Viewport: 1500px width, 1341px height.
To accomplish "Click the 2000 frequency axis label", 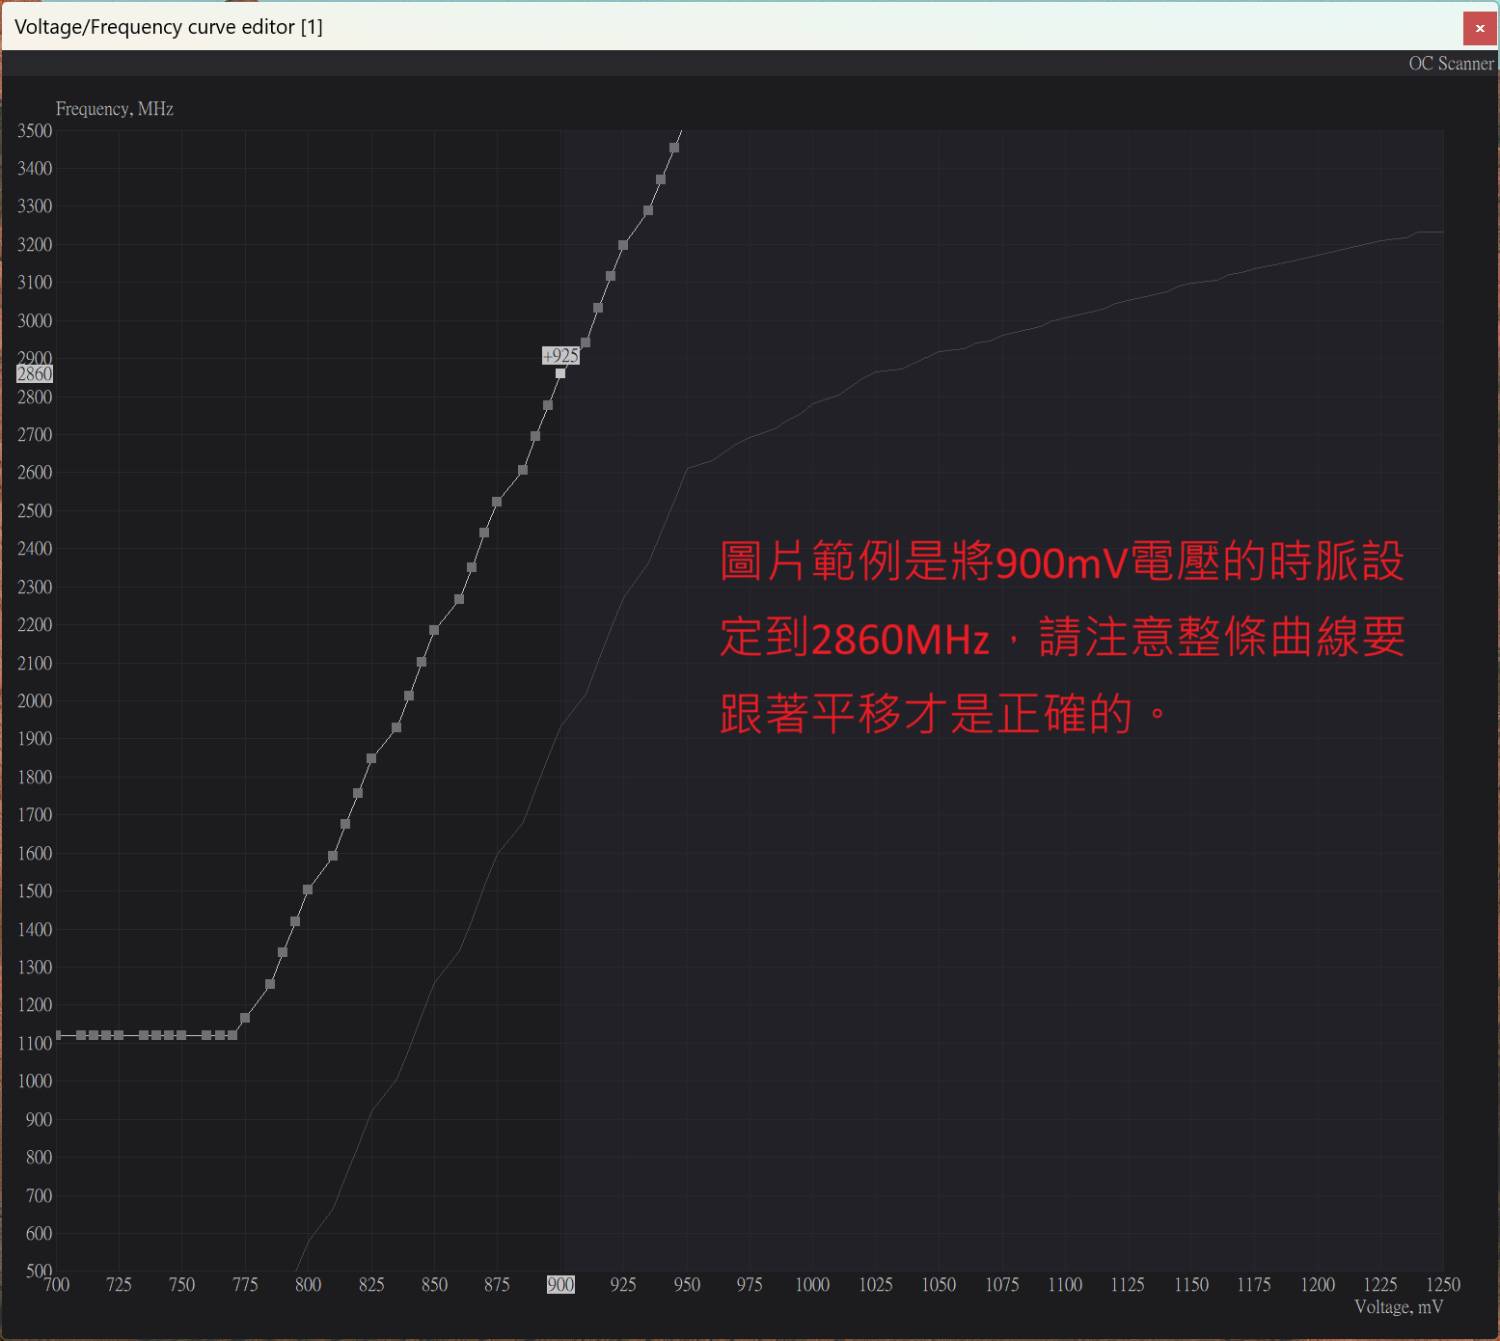I will click(x=34, y=701).
